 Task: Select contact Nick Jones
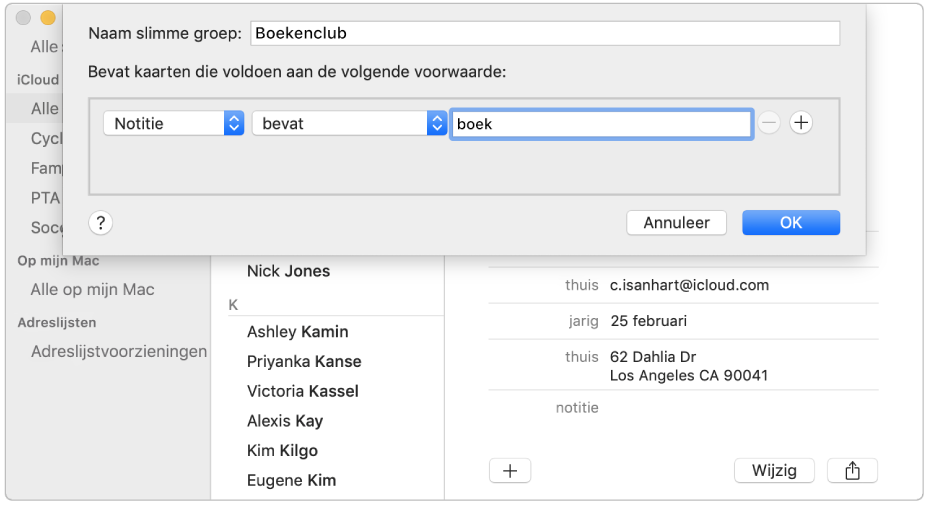289,271
